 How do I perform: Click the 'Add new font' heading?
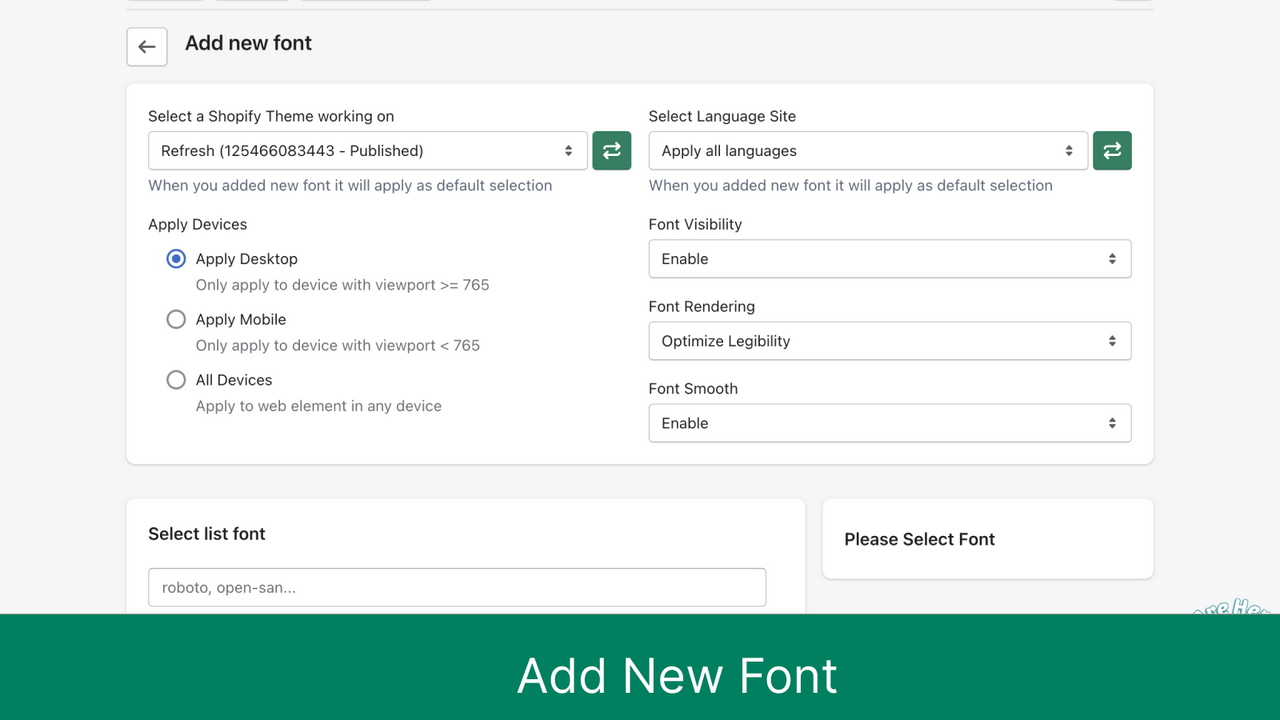click(x=248, y=43)
